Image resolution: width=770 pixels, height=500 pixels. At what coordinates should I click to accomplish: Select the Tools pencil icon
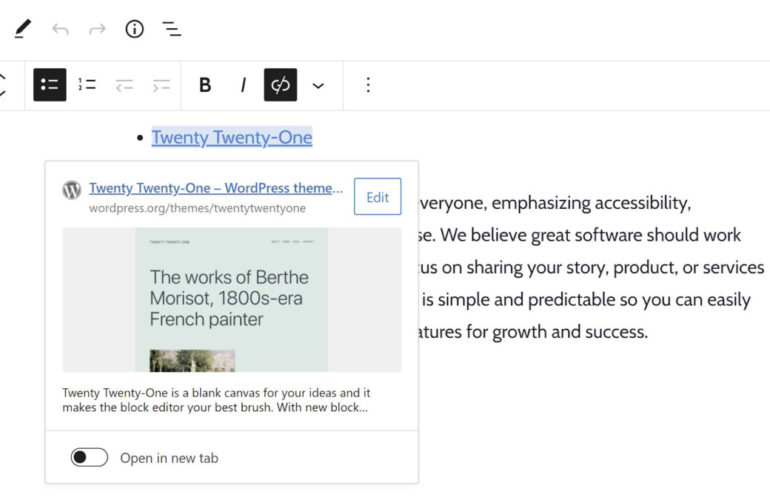pyautogui.click(x=22, y=29)
